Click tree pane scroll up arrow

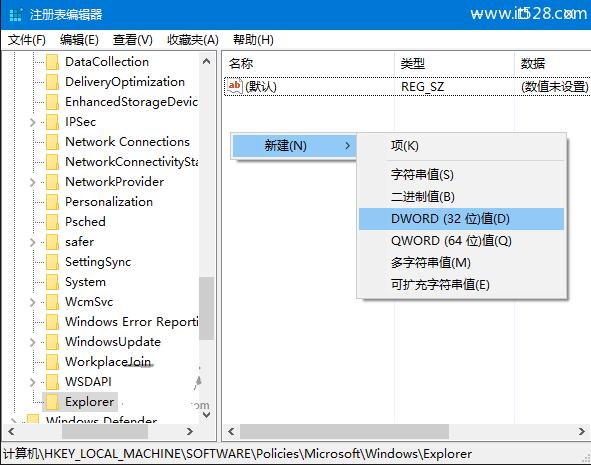tap(207, 61)
